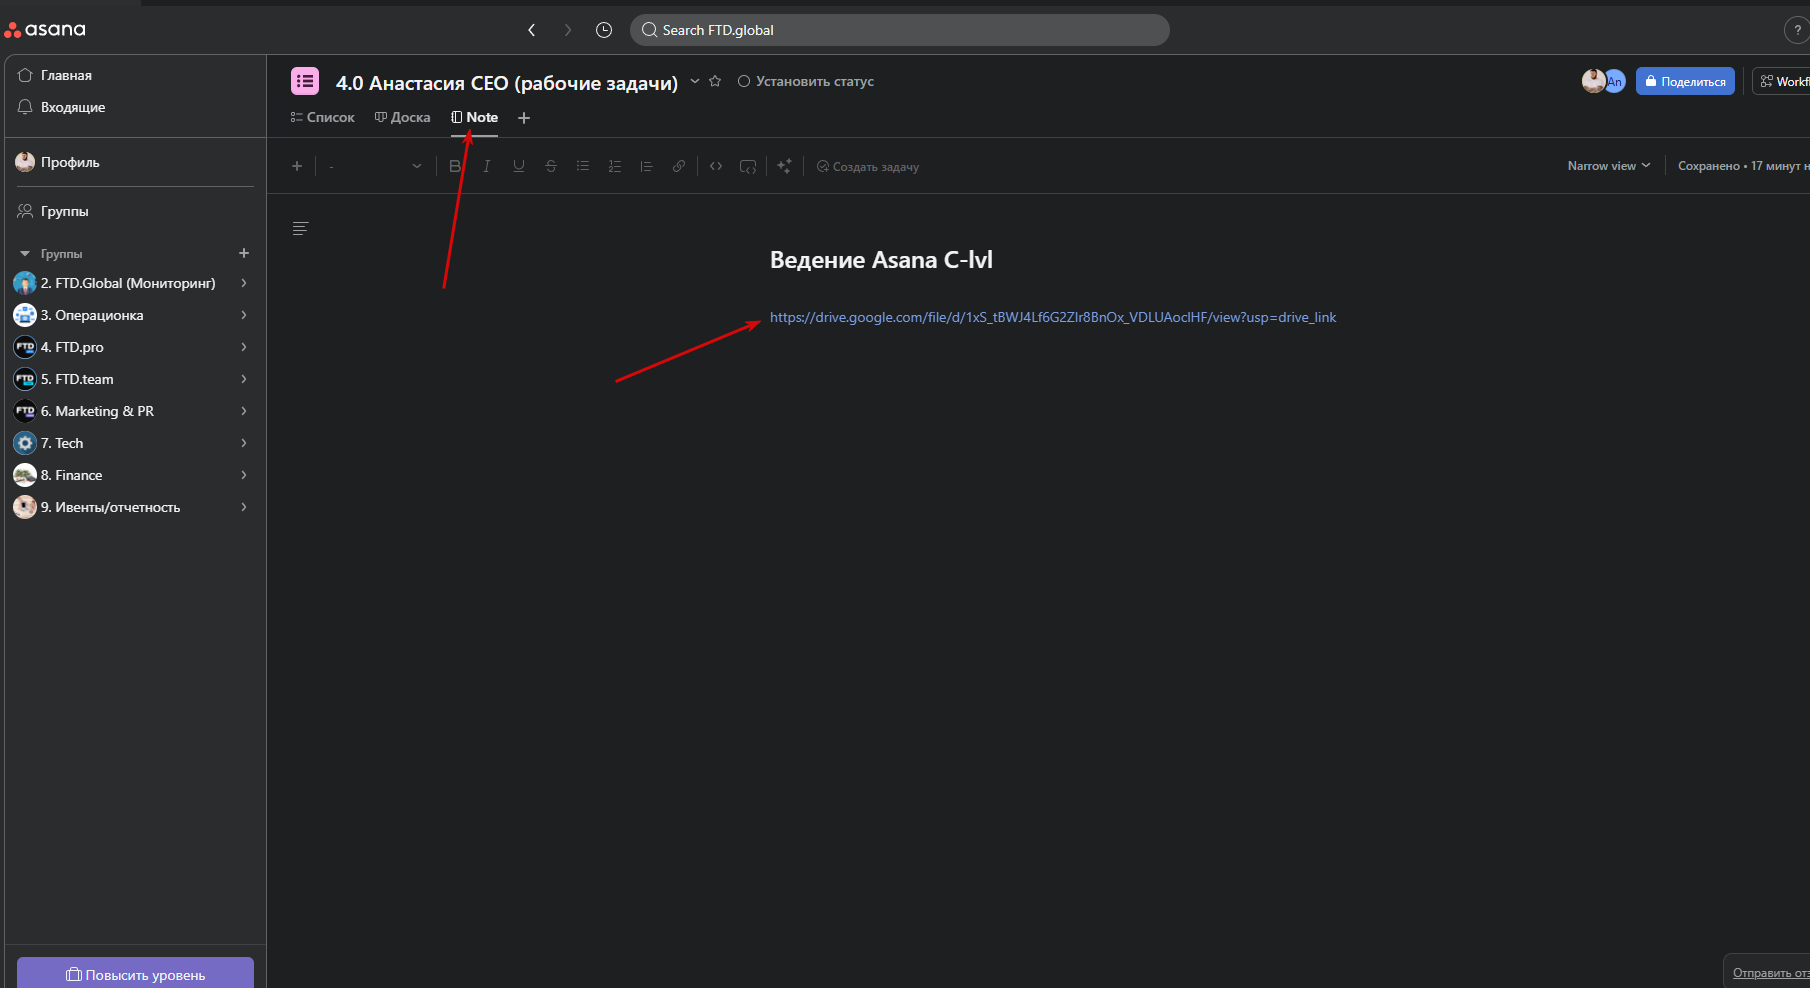Expand the 4. FTD.pro chevron
This screenshot has width=1810, height=988.
(244, 347)
